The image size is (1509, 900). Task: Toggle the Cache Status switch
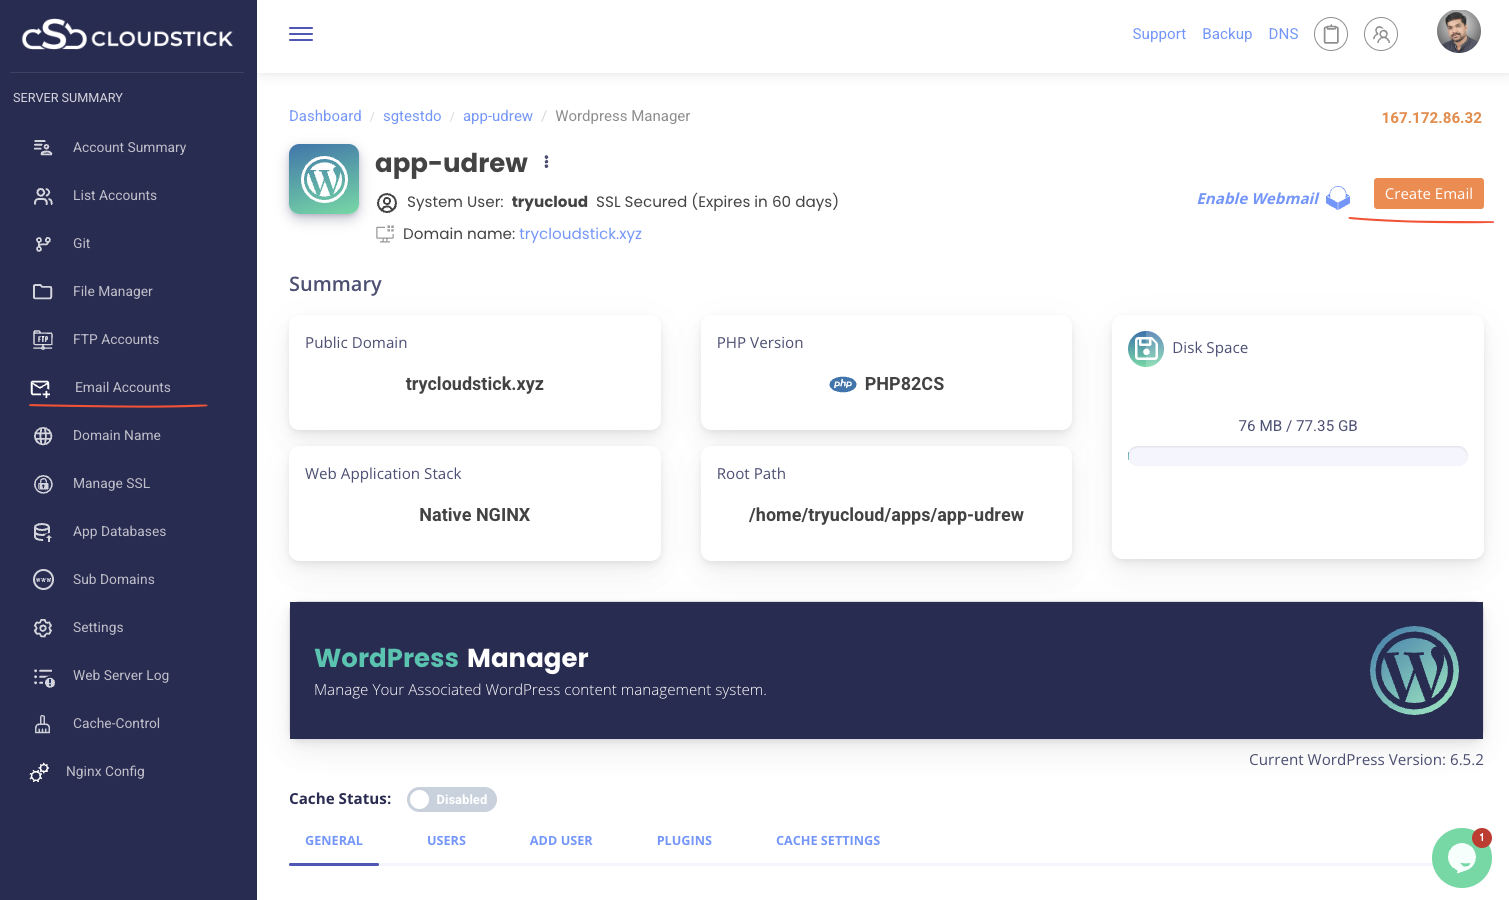tap(451, 799)
